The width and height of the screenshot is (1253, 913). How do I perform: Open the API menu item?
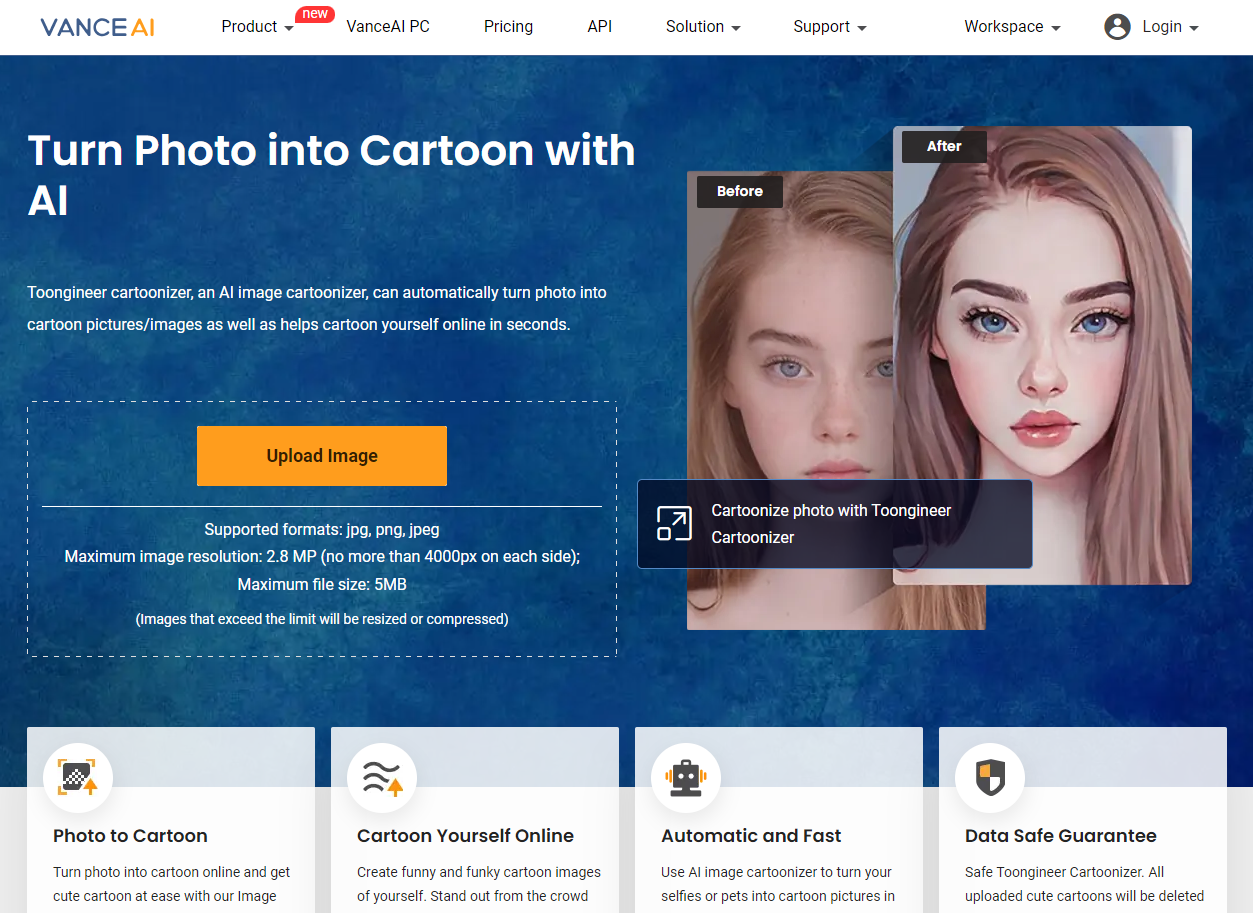pyautogui.click(x=600, y=27)
